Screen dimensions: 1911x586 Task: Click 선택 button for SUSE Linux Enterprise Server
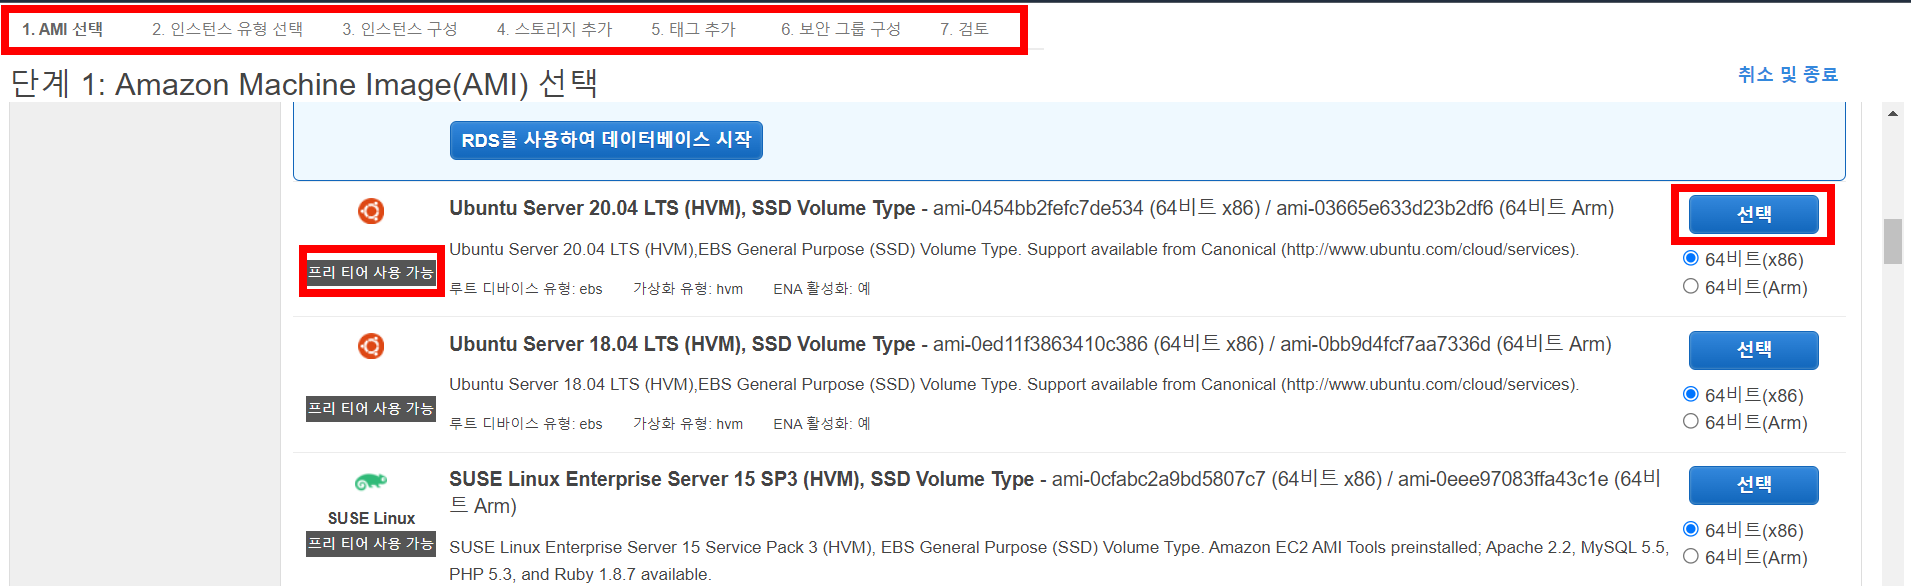tap(1754, 485)
